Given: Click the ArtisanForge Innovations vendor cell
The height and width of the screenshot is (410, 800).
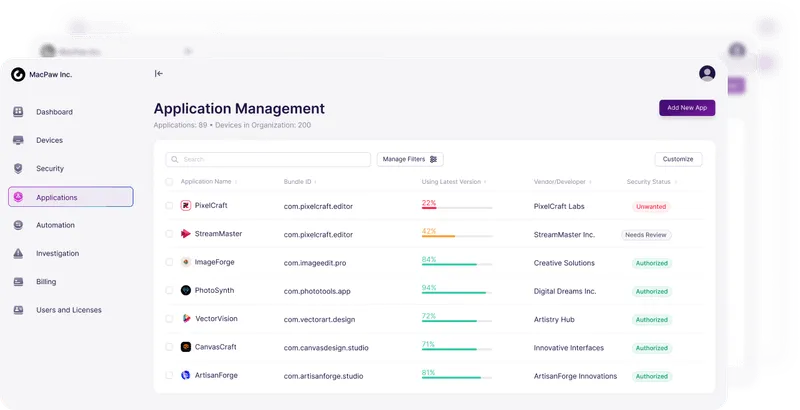Looking at the screenshot, I should 575,376.
